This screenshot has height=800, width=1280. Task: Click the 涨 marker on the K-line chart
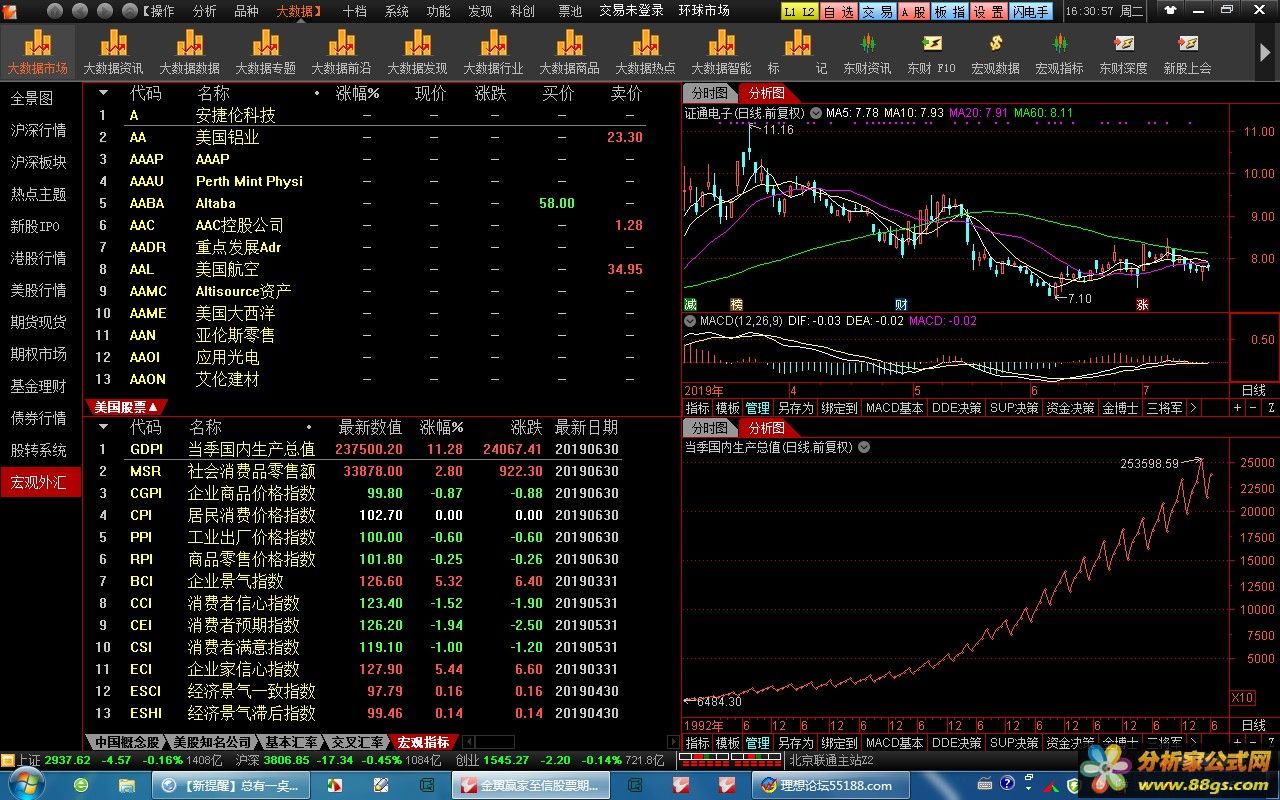point(1142,304)
